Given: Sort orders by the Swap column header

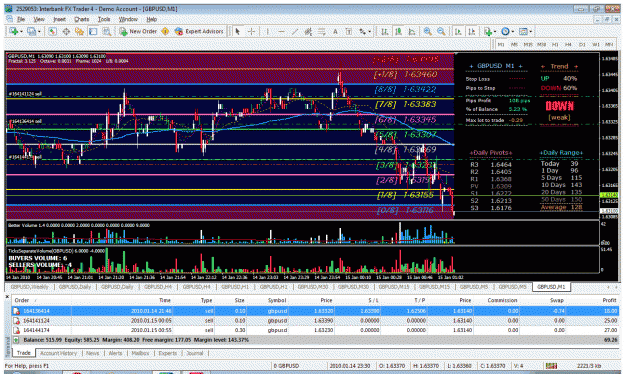Looking at the screenshot, I should pos(557,300).
